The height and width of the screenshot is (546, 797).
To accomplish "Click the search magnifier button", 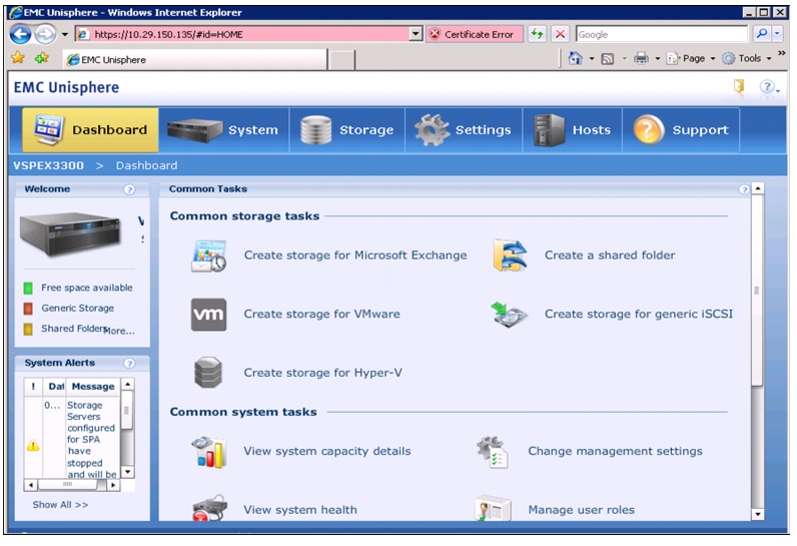I will tap(761, 34).
